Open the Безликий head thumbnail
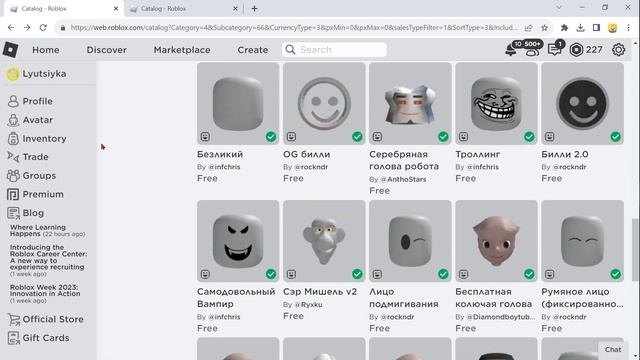640x360 pixels. pos(238,104)
